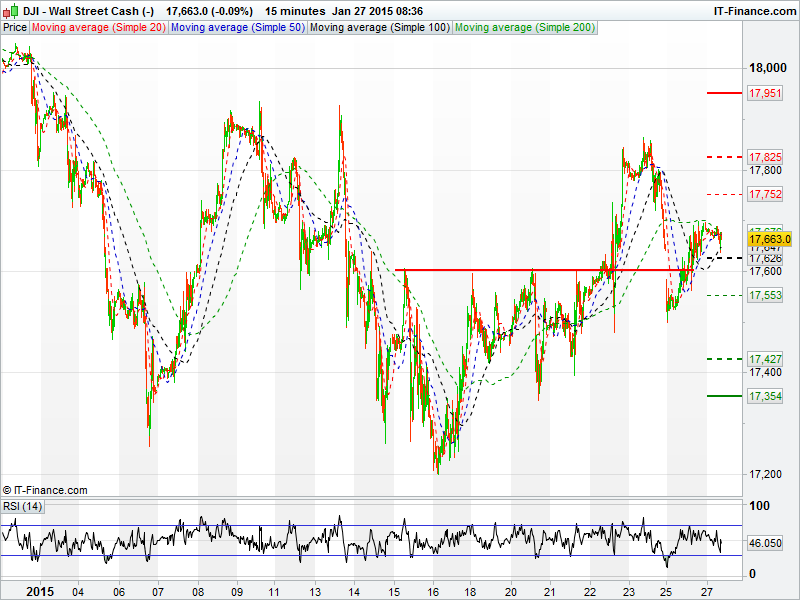Select the Price legend tab
Screen dimensions: 800x600
coord(15,27)
